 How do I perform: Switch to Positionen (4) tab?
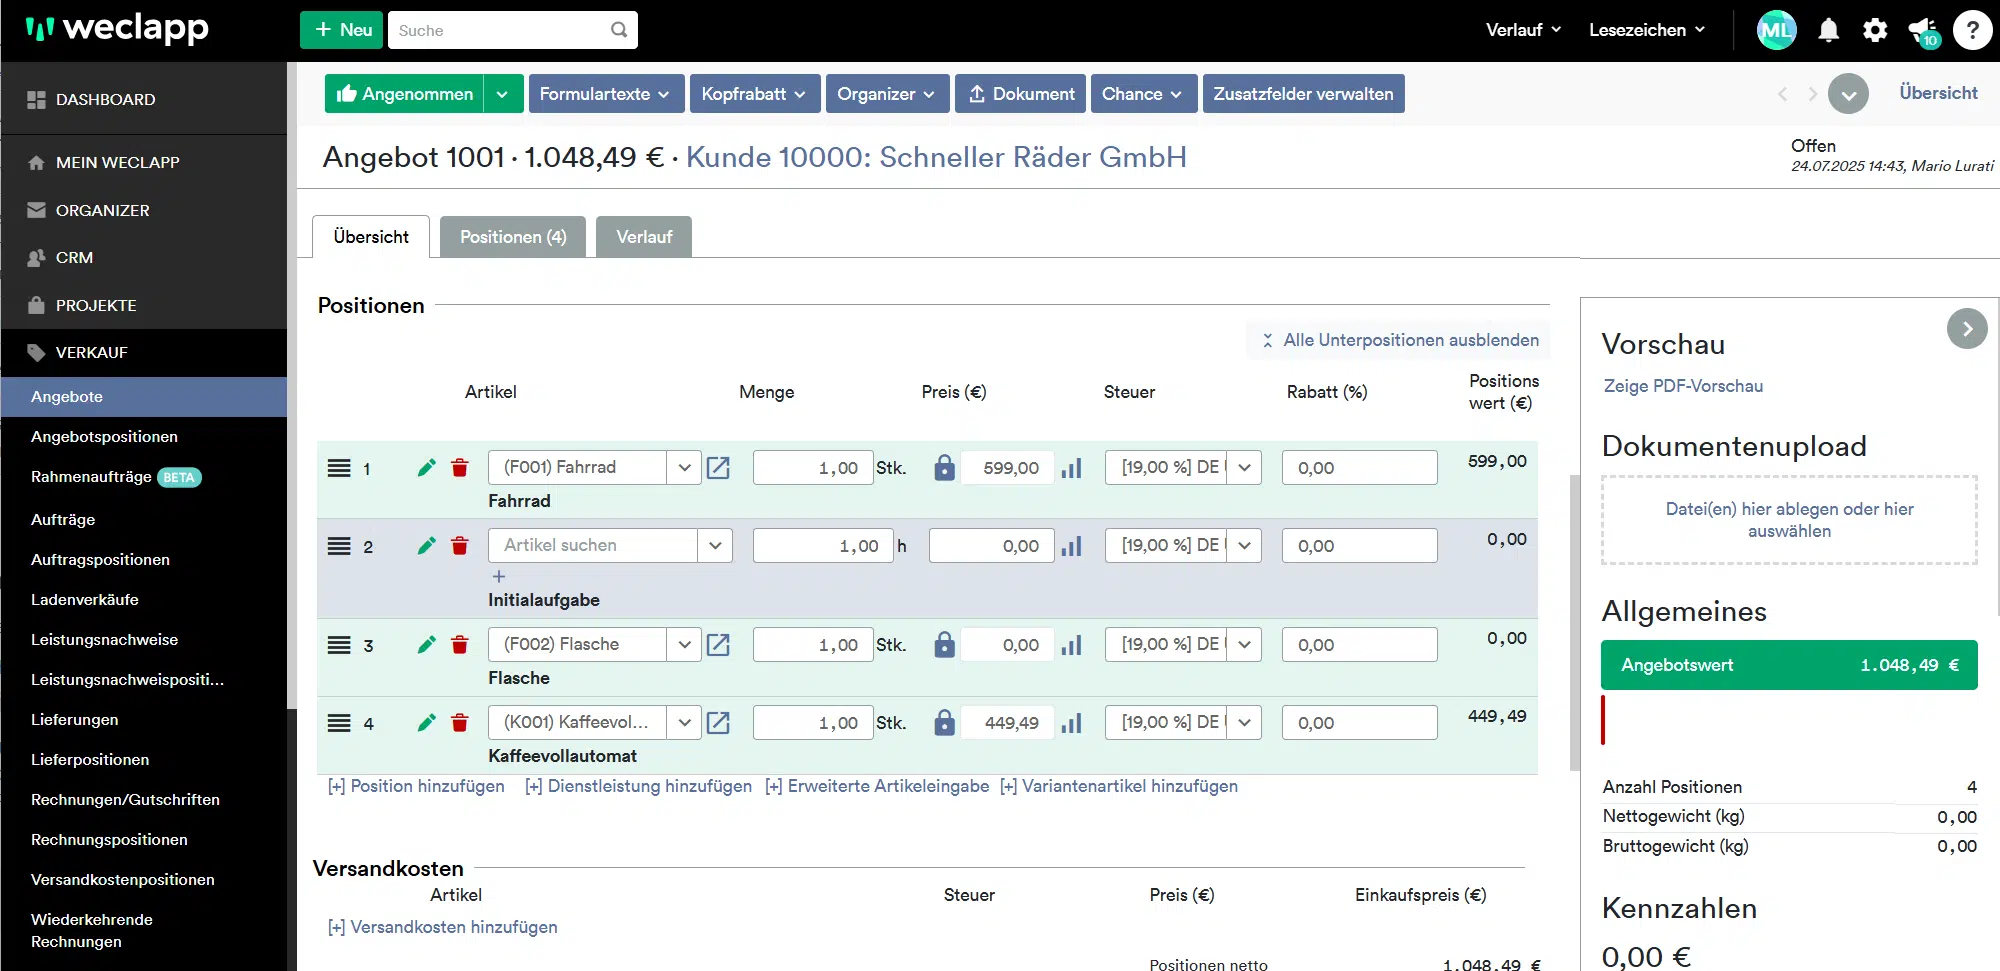[513, 237]
